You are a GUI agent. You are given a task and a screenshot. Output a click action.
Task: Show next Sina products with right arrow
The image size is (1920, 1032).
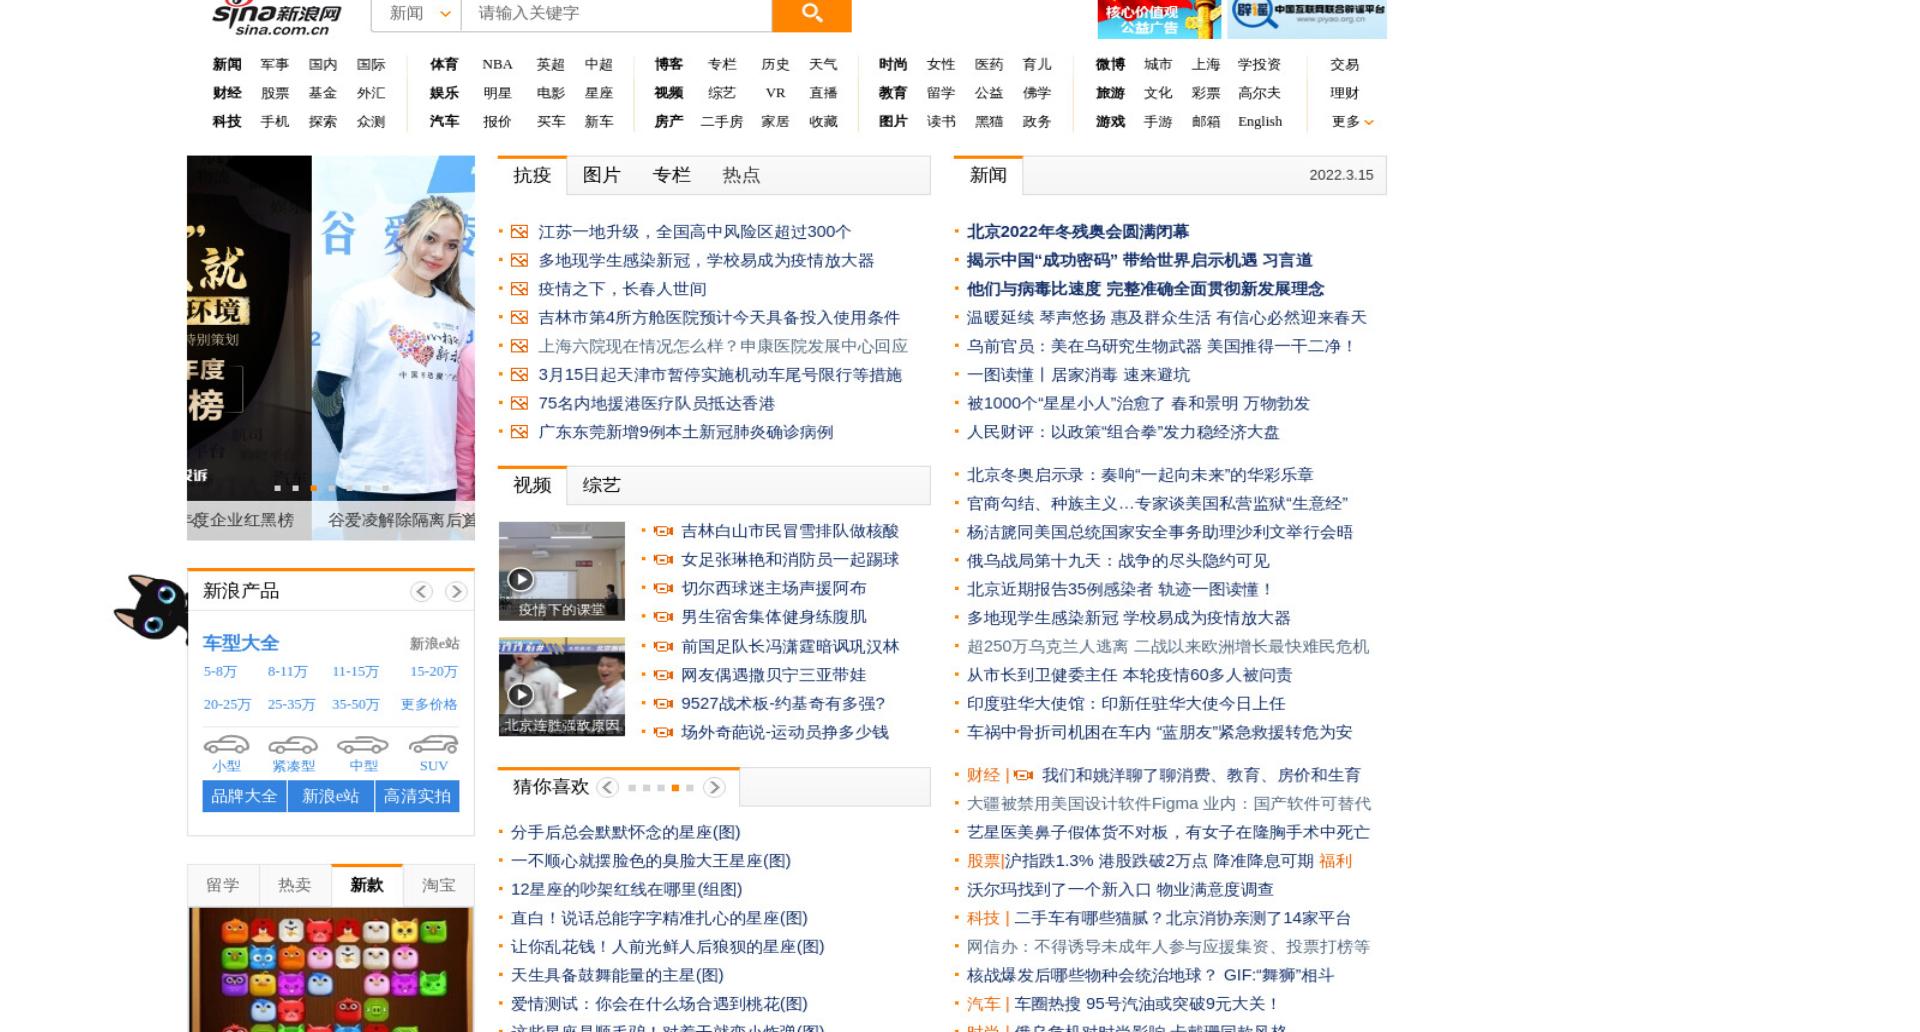coord(456,592)
